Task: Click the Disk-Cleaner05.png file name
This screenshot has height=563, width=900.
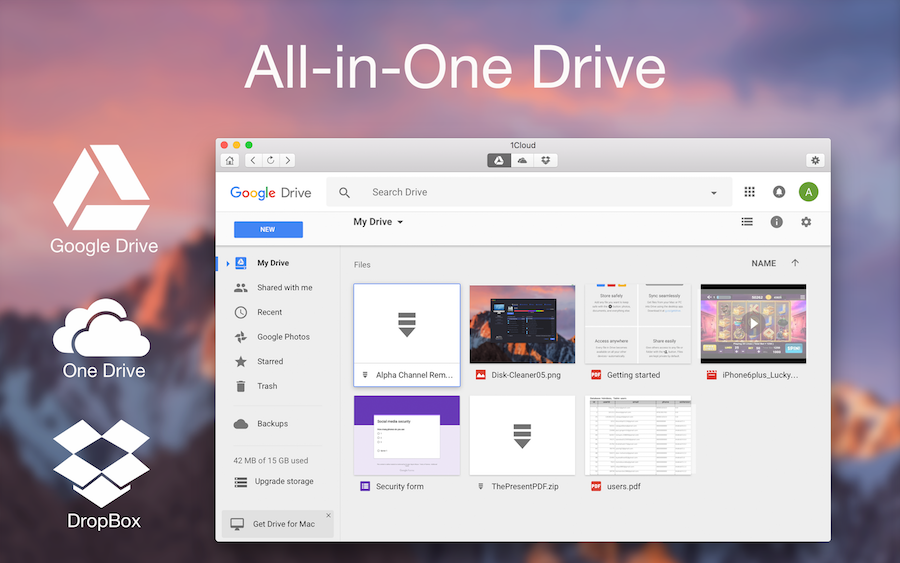Action: [526, 375]
